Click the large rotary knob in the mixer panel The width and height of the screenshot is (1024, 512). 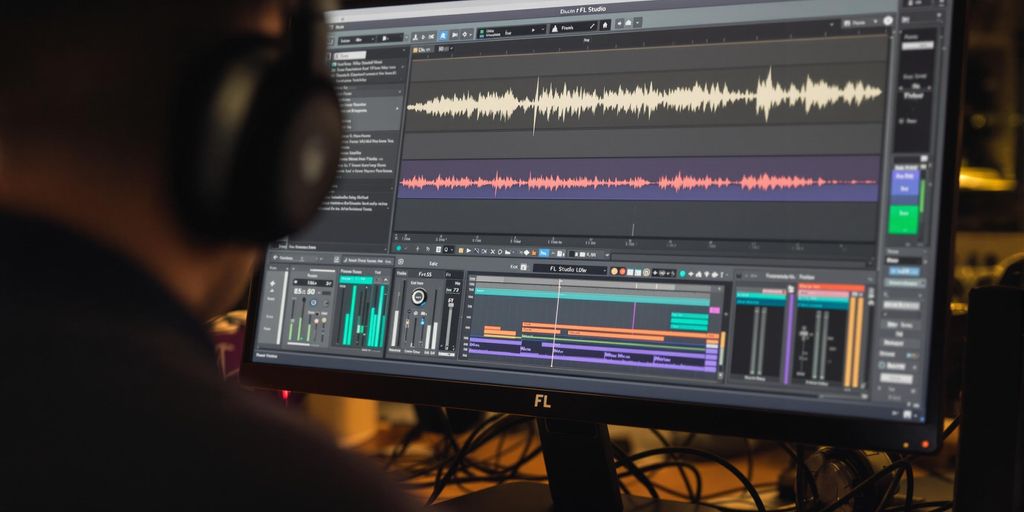(x=418, y=297)
